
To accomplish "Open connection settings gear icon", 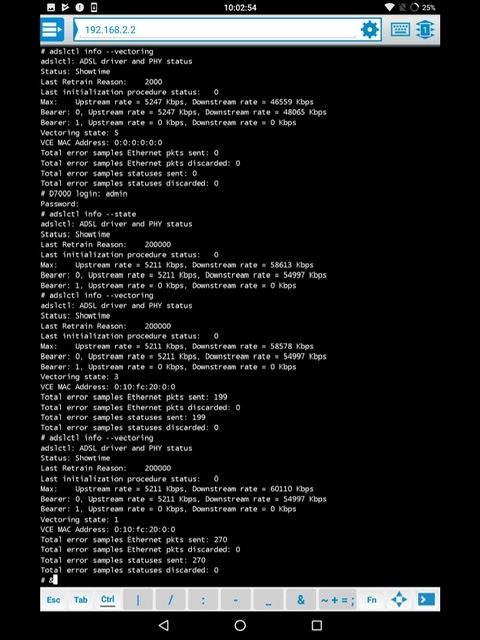I will [x=369, y=29].
